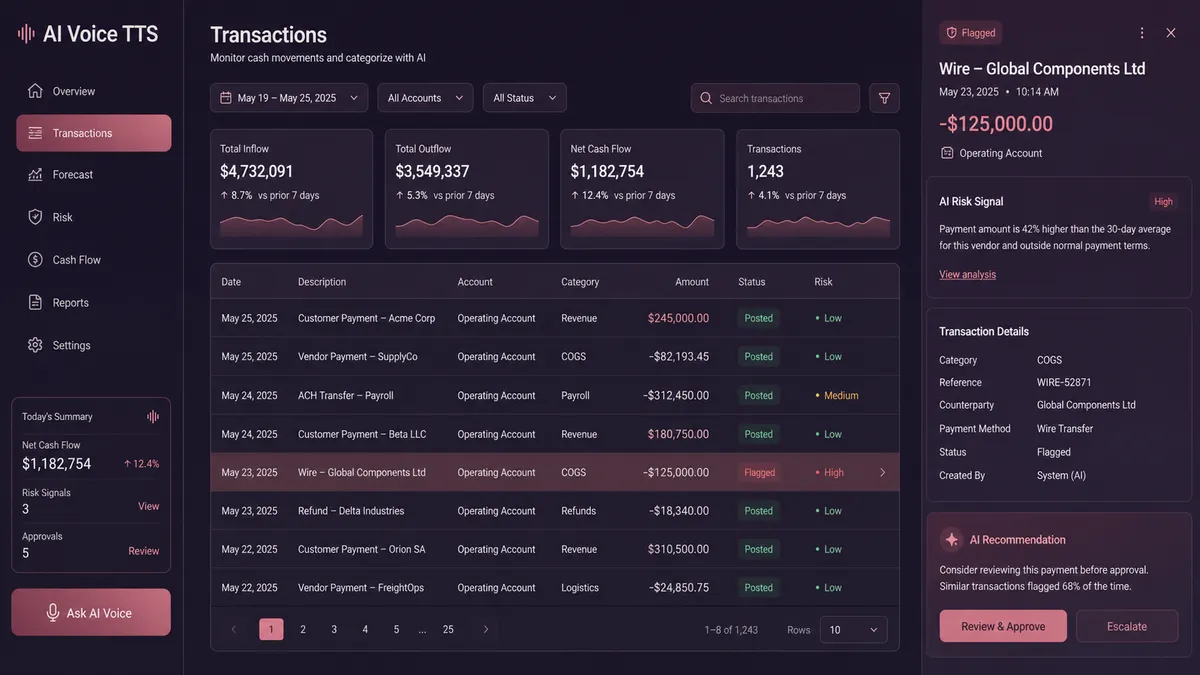Open the filter funnel button
1200x675 pixels.
pyautogui.click(x=884, y=98)
